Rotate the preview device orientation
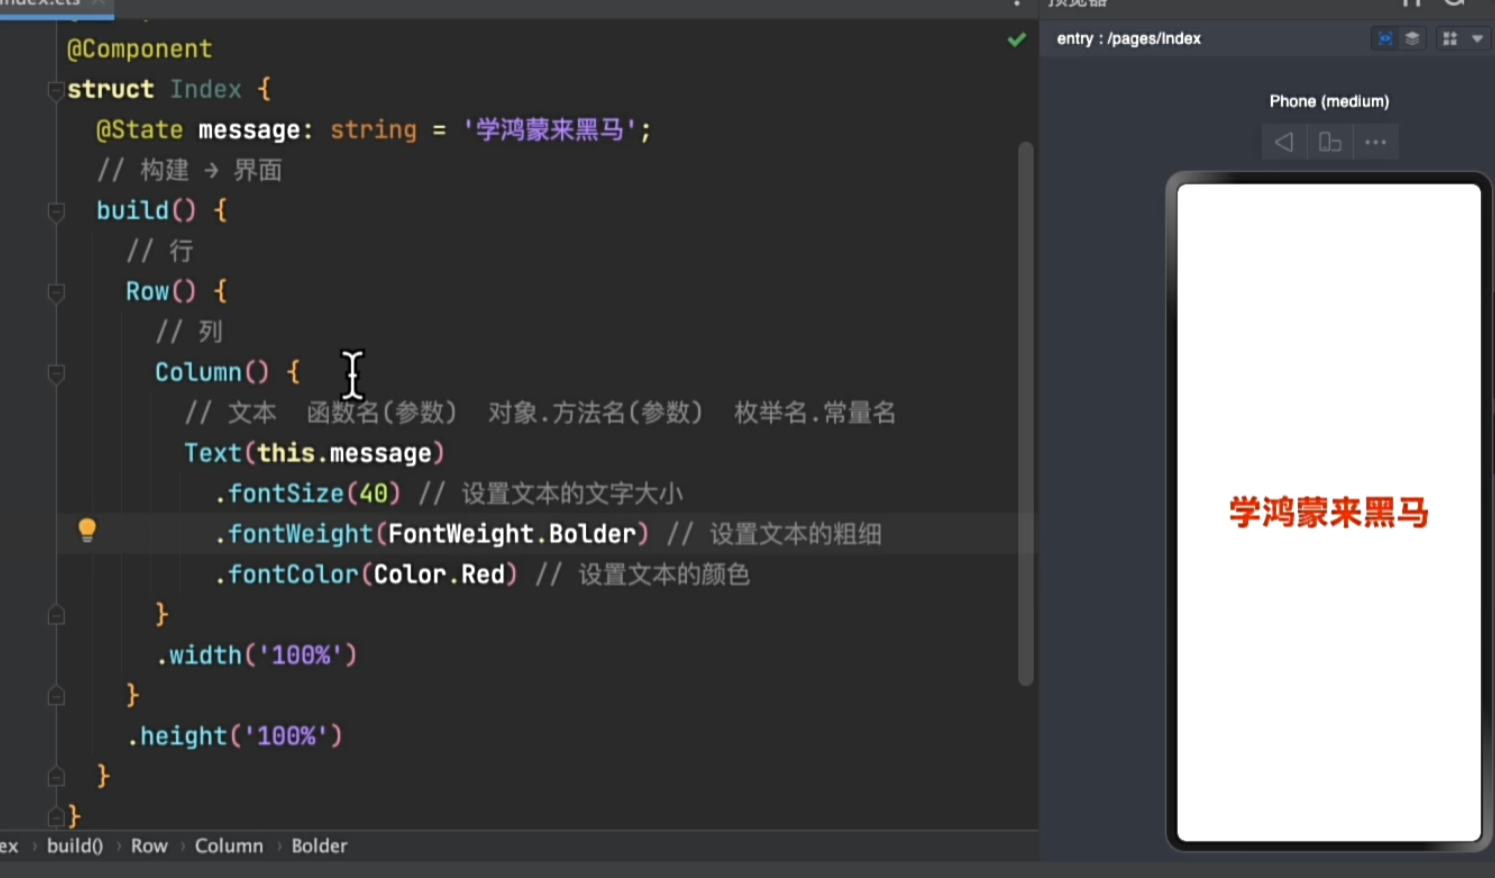This screenshot has height=878, width=1495. (1329, 142)
